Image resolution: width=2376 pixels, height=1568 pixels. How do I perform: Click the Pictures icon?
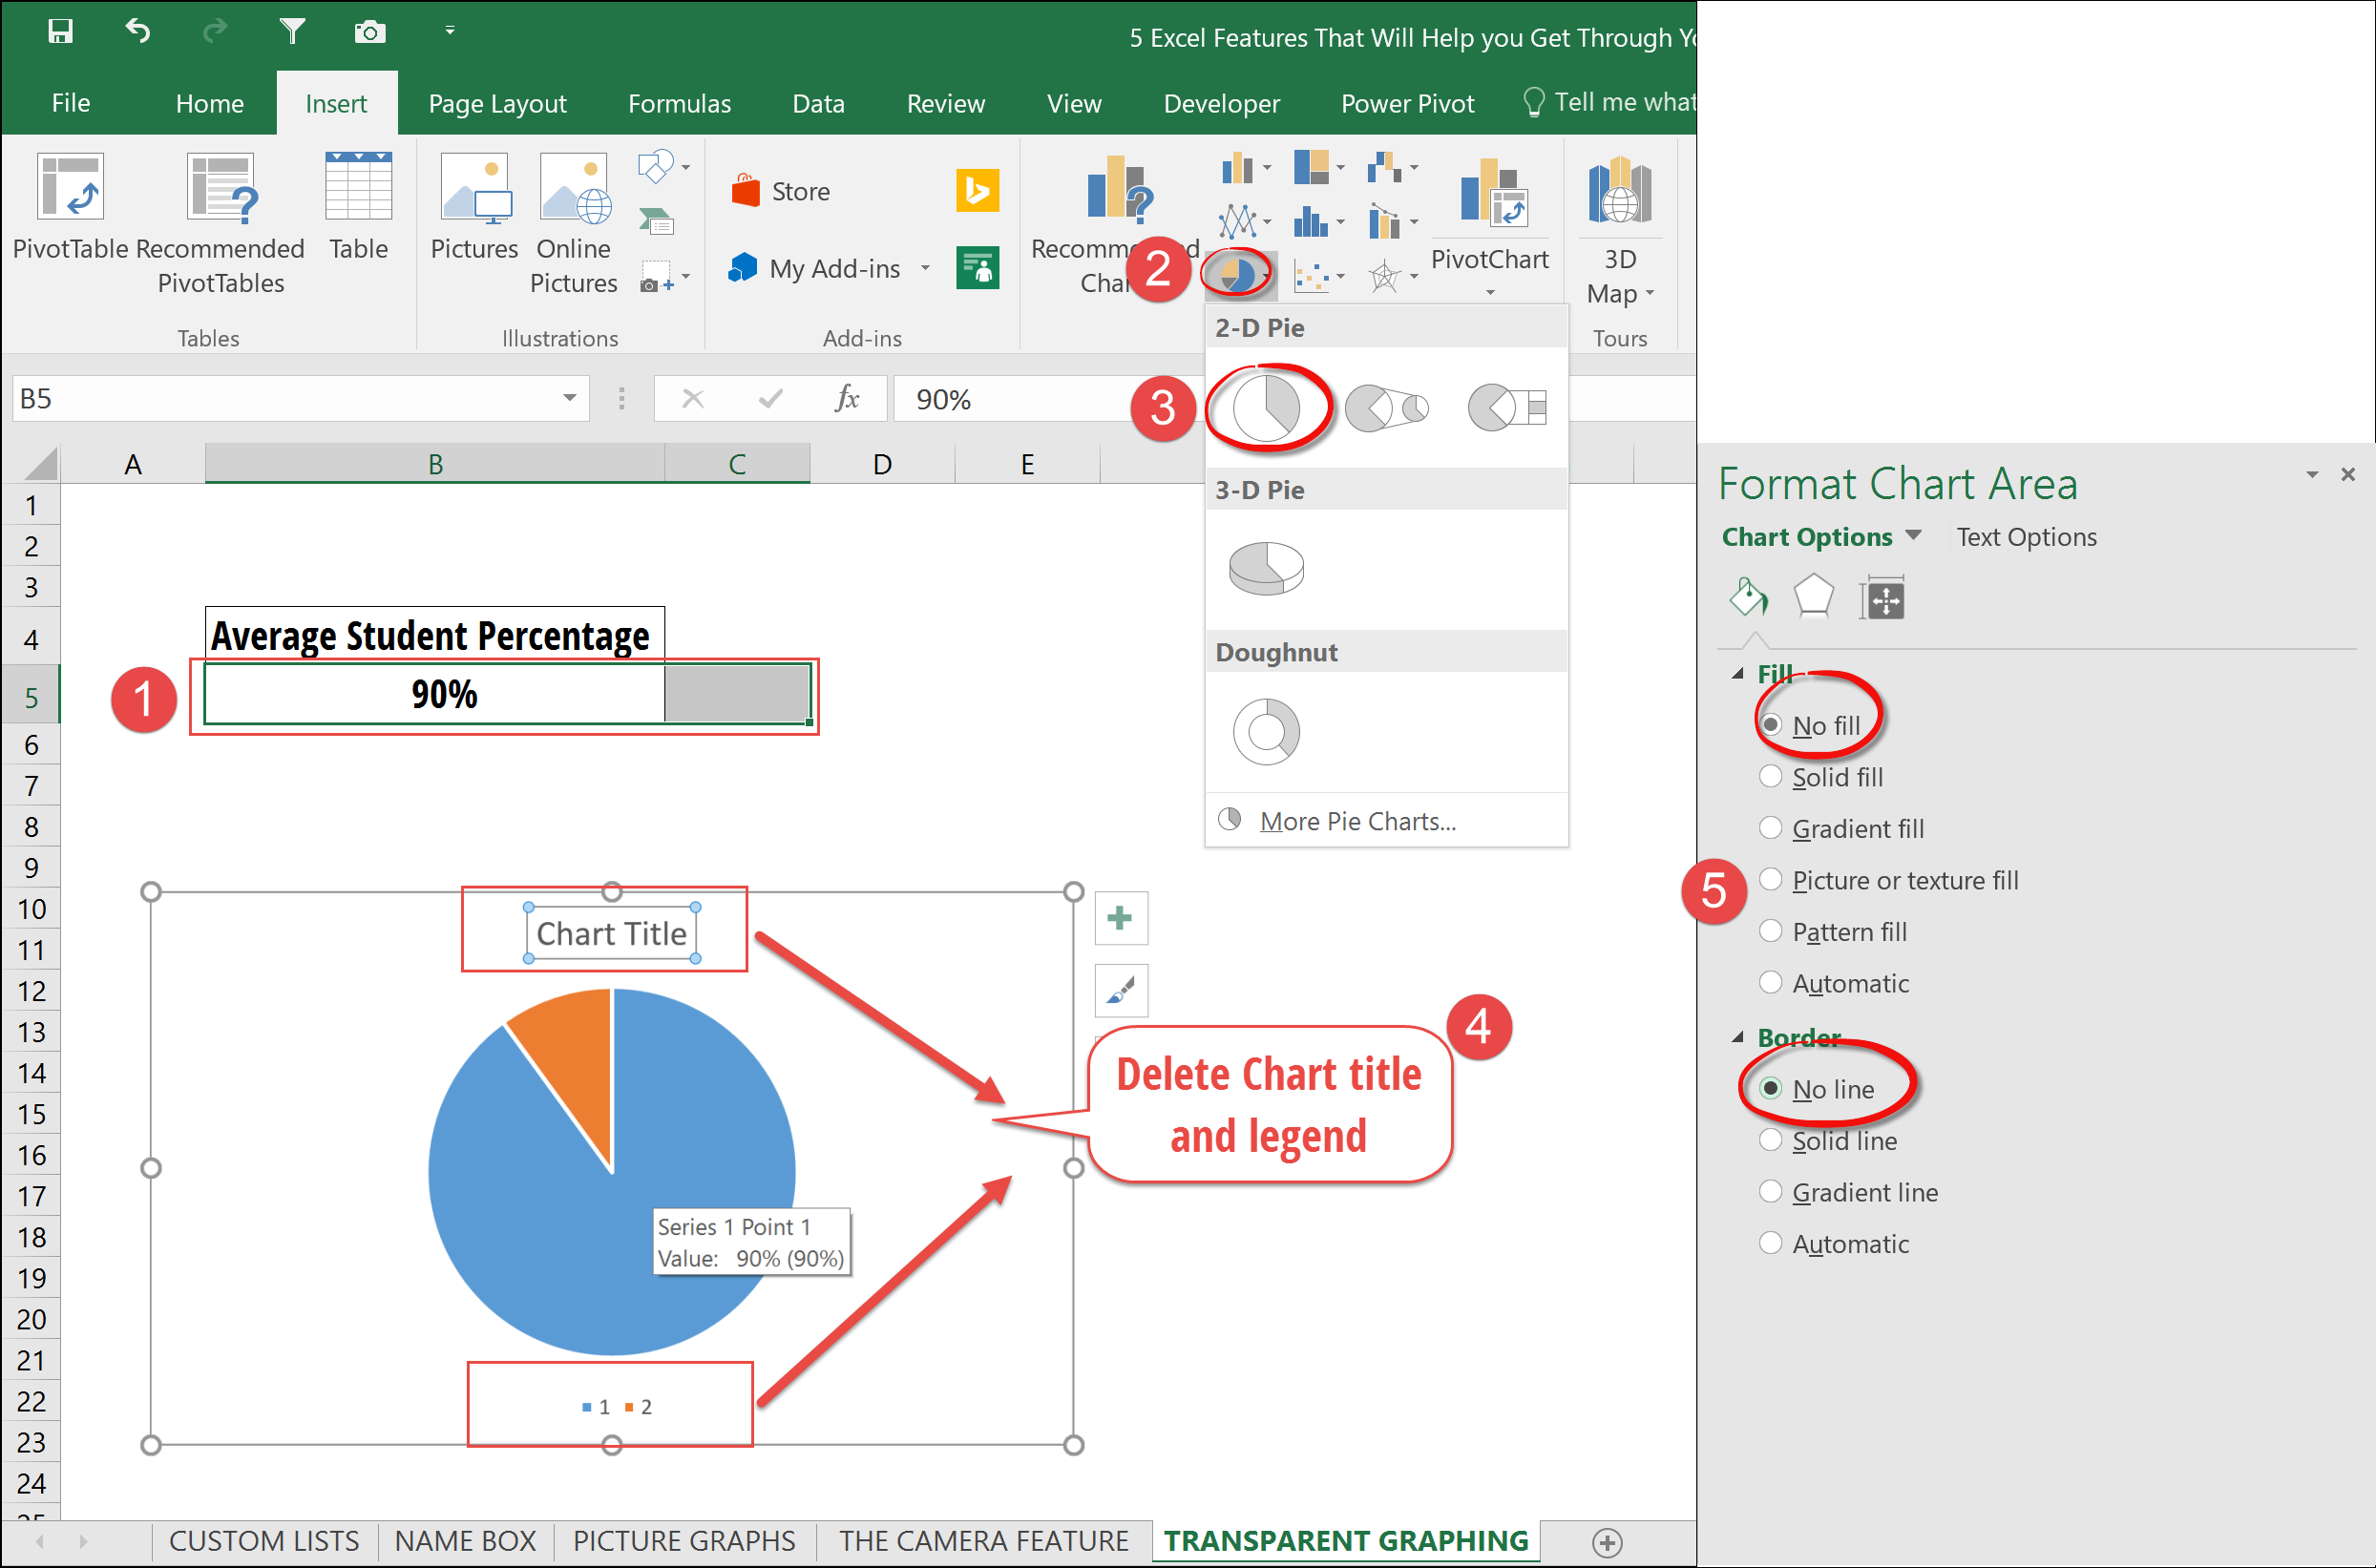point(475,186)
